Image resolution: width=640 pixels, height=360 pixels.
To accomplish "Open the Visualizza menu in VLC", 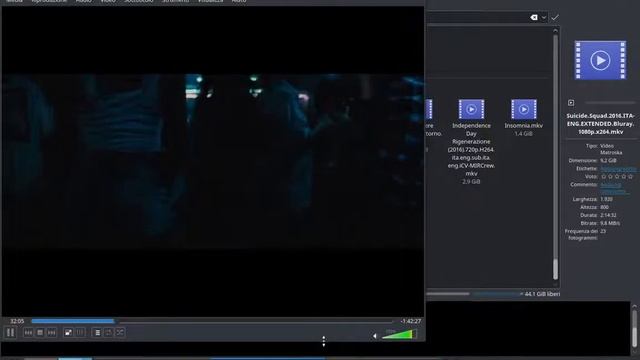I will [211, 1].
